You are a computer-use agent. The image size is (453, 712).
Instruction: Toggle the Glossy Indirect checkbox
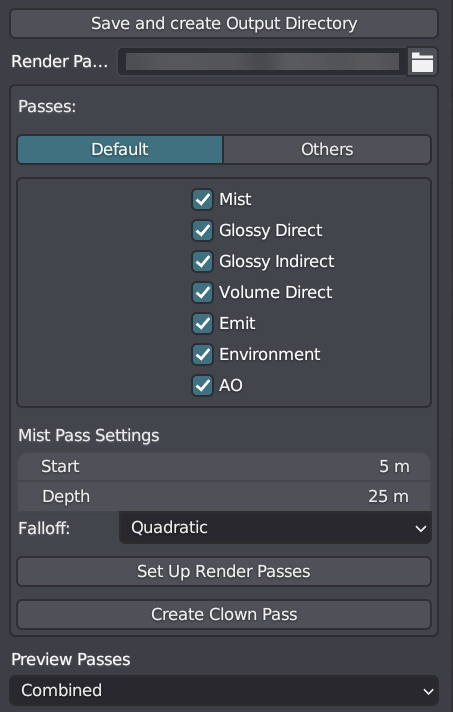point(202,262)
